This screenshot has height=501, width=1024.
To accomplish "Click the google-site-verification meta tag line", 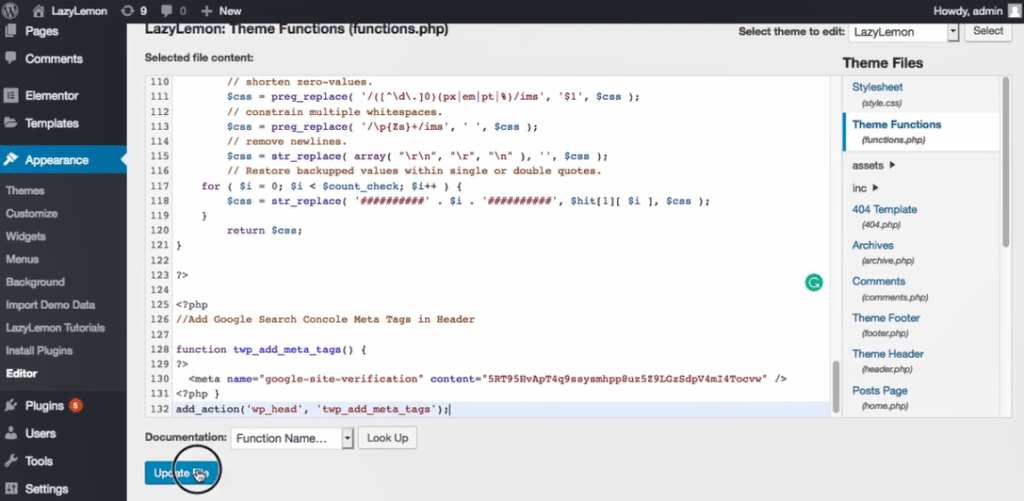I will (x=488, y=379).
